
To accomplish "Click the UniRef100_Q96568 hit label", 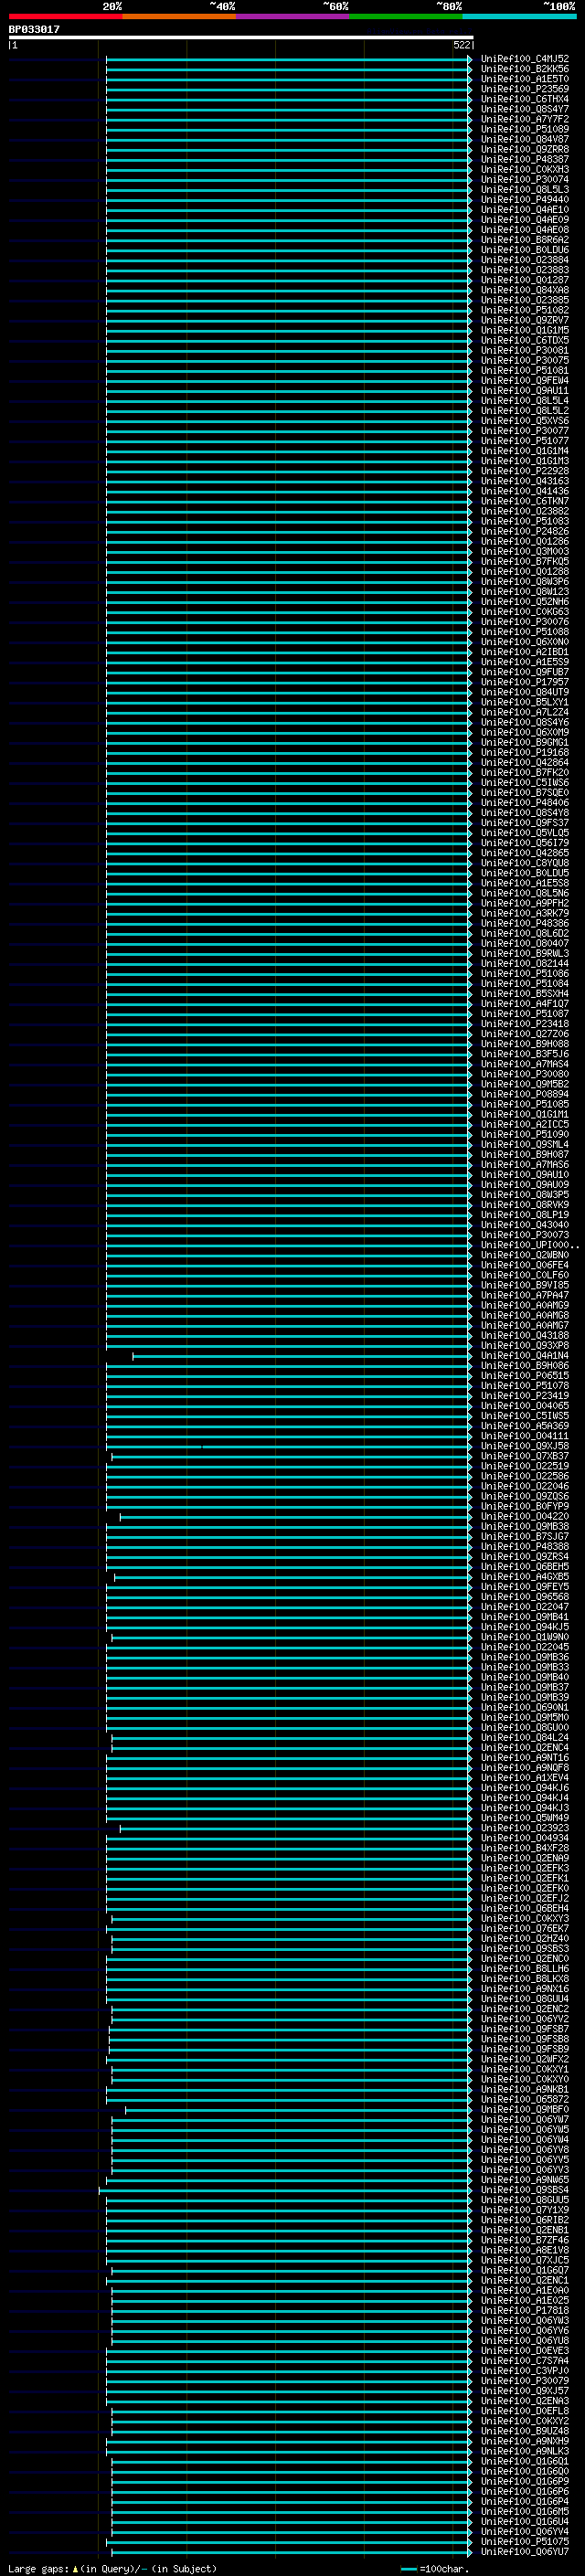I will point(525,1597).
